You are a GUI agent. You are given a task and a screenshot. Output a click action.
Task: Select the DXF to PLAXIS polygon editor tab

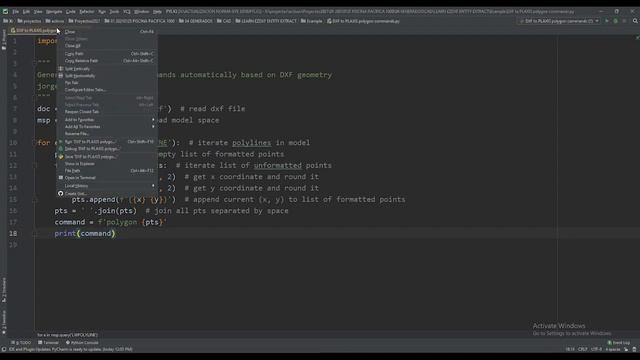coord(34,31)
